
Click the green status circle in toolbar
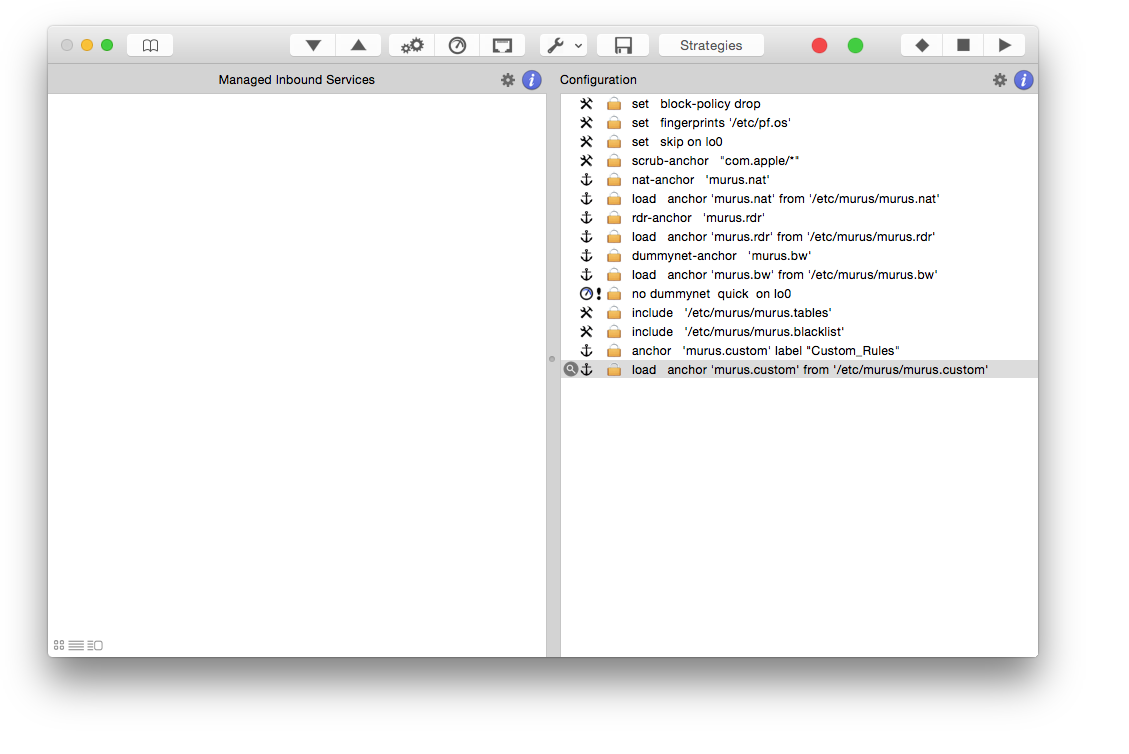pos(855,45)
